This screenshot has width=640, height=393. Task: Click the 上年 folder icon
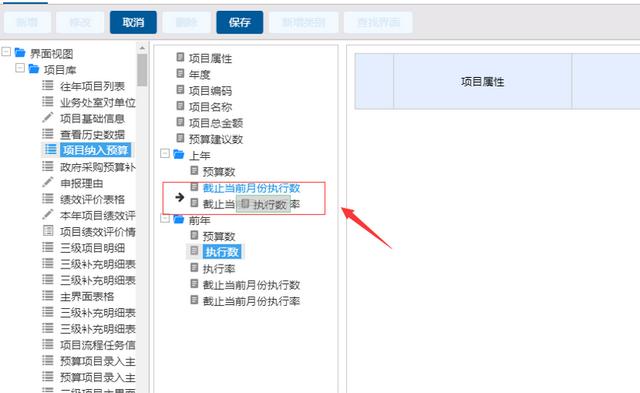pyautogui.click(x=179, y=154)
